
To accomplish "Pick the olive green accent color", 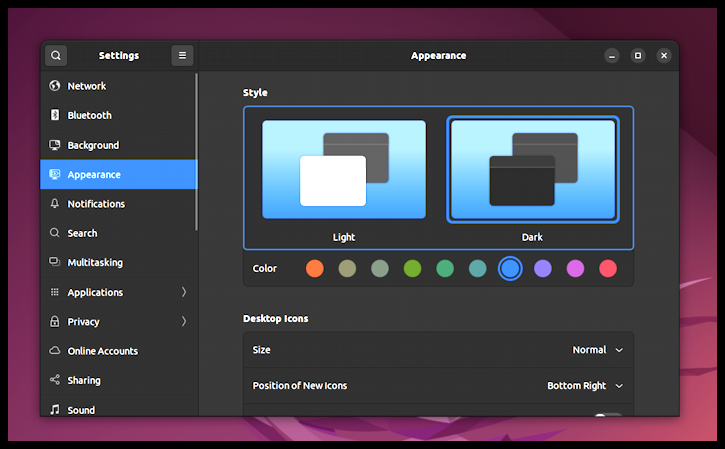I will 412,268.
